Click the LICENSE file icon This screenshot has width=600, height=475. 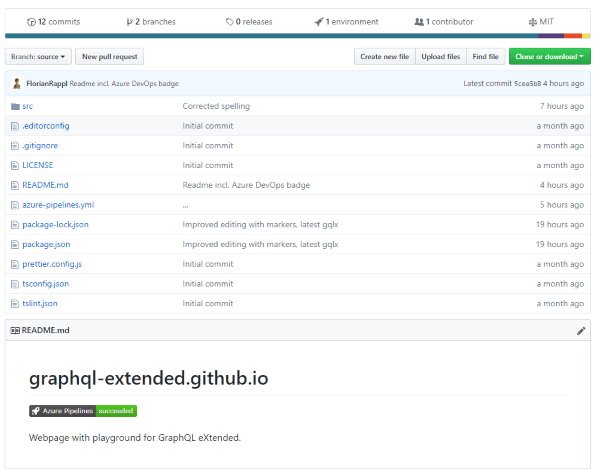pos(15,165)
